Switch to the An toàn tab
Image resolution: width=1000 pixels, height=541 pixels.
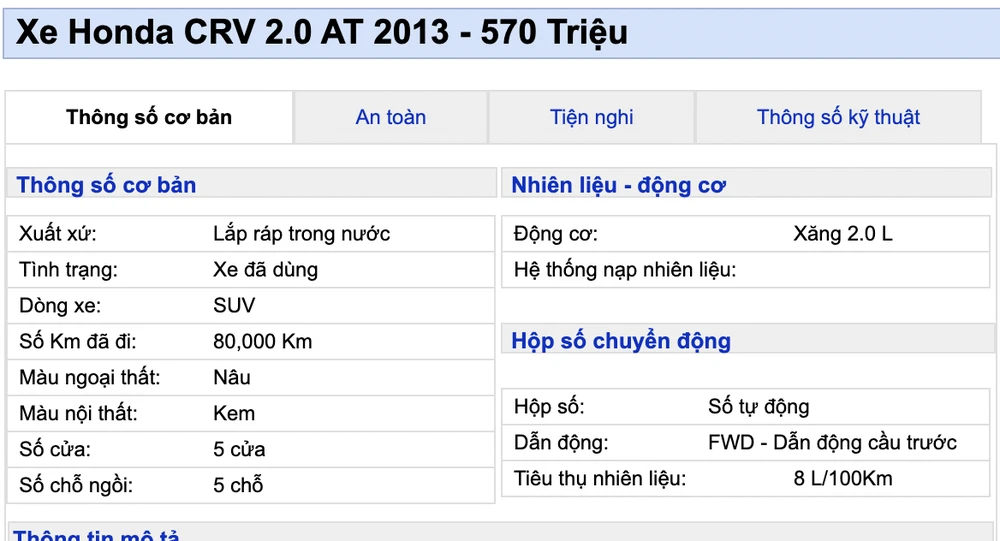pyautogui.click(x=390, y=117)
